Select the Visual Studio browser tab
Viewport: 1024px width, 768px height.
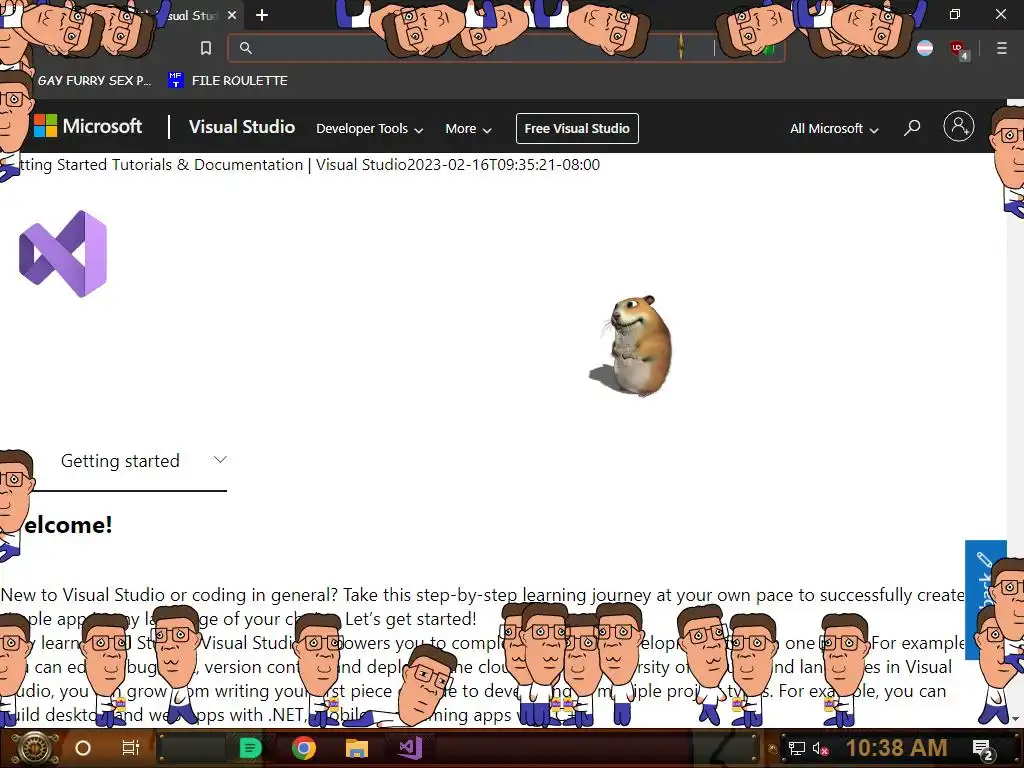pyautogui.click(x=189, y=15)
